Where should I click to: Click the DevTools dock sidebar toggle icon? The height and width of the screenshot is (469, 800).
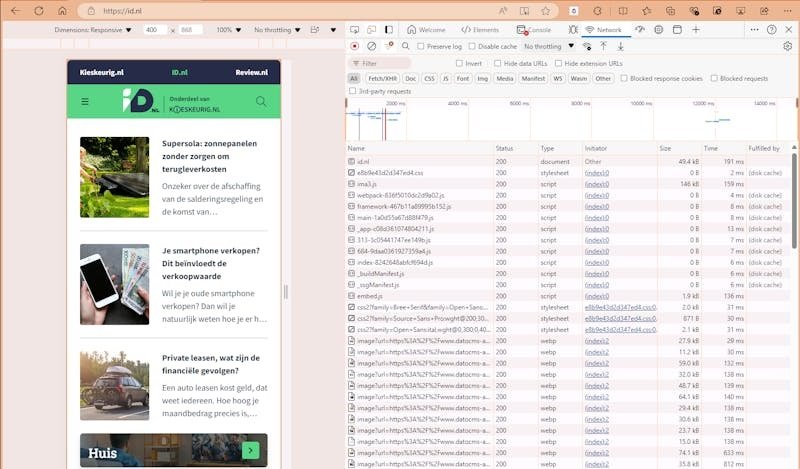389,30
